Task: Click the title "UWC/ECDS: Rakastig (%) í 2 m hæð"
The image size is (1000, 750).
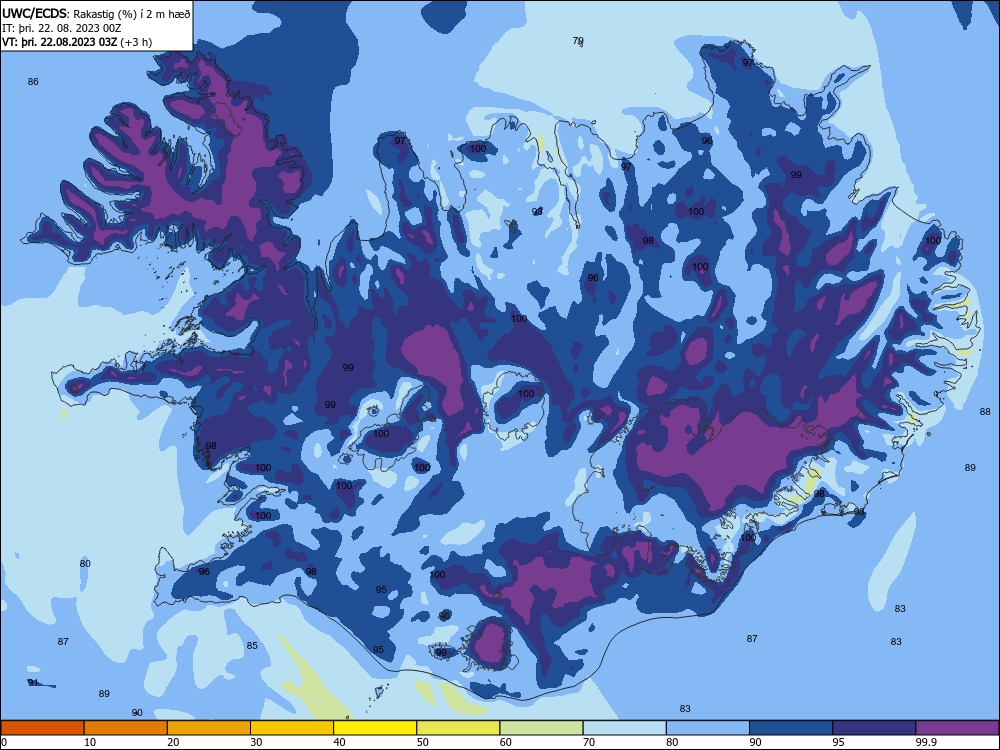Action: (96, 14)
